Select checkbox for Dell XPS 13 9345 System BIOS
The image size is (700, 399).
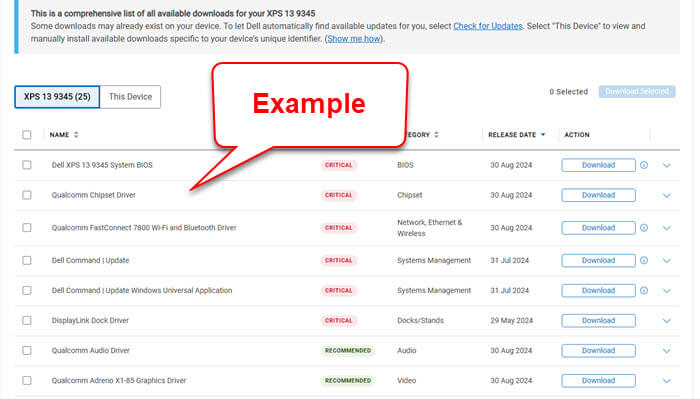click(27, 165)
